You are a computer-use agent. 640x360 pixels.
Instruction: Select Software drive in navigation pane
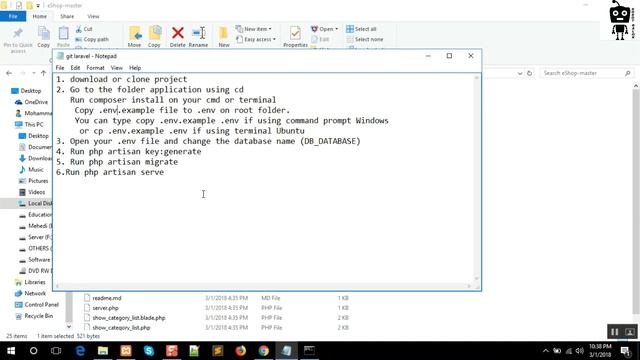point(34,260)
